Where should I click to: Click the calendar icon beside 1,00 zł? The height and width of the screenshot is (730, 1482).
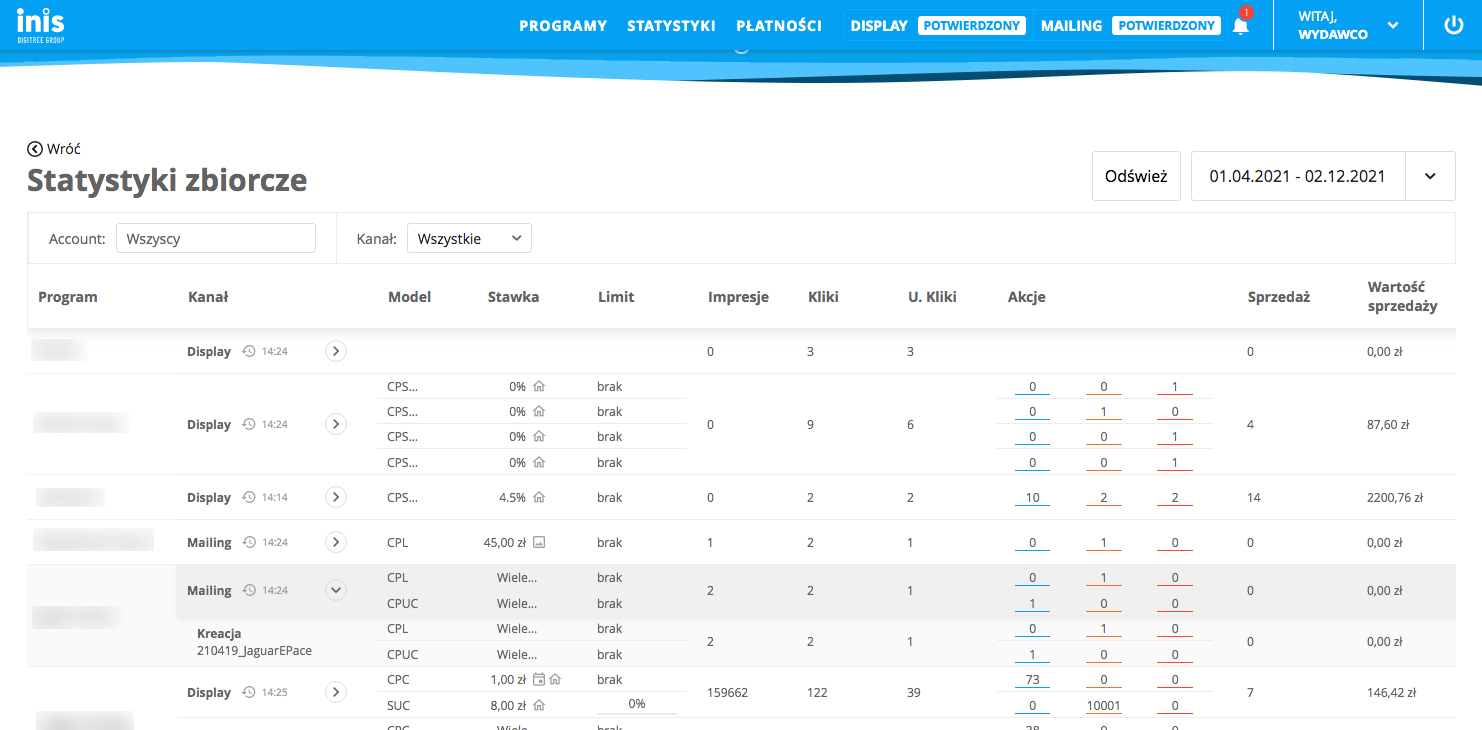(539, 680)
